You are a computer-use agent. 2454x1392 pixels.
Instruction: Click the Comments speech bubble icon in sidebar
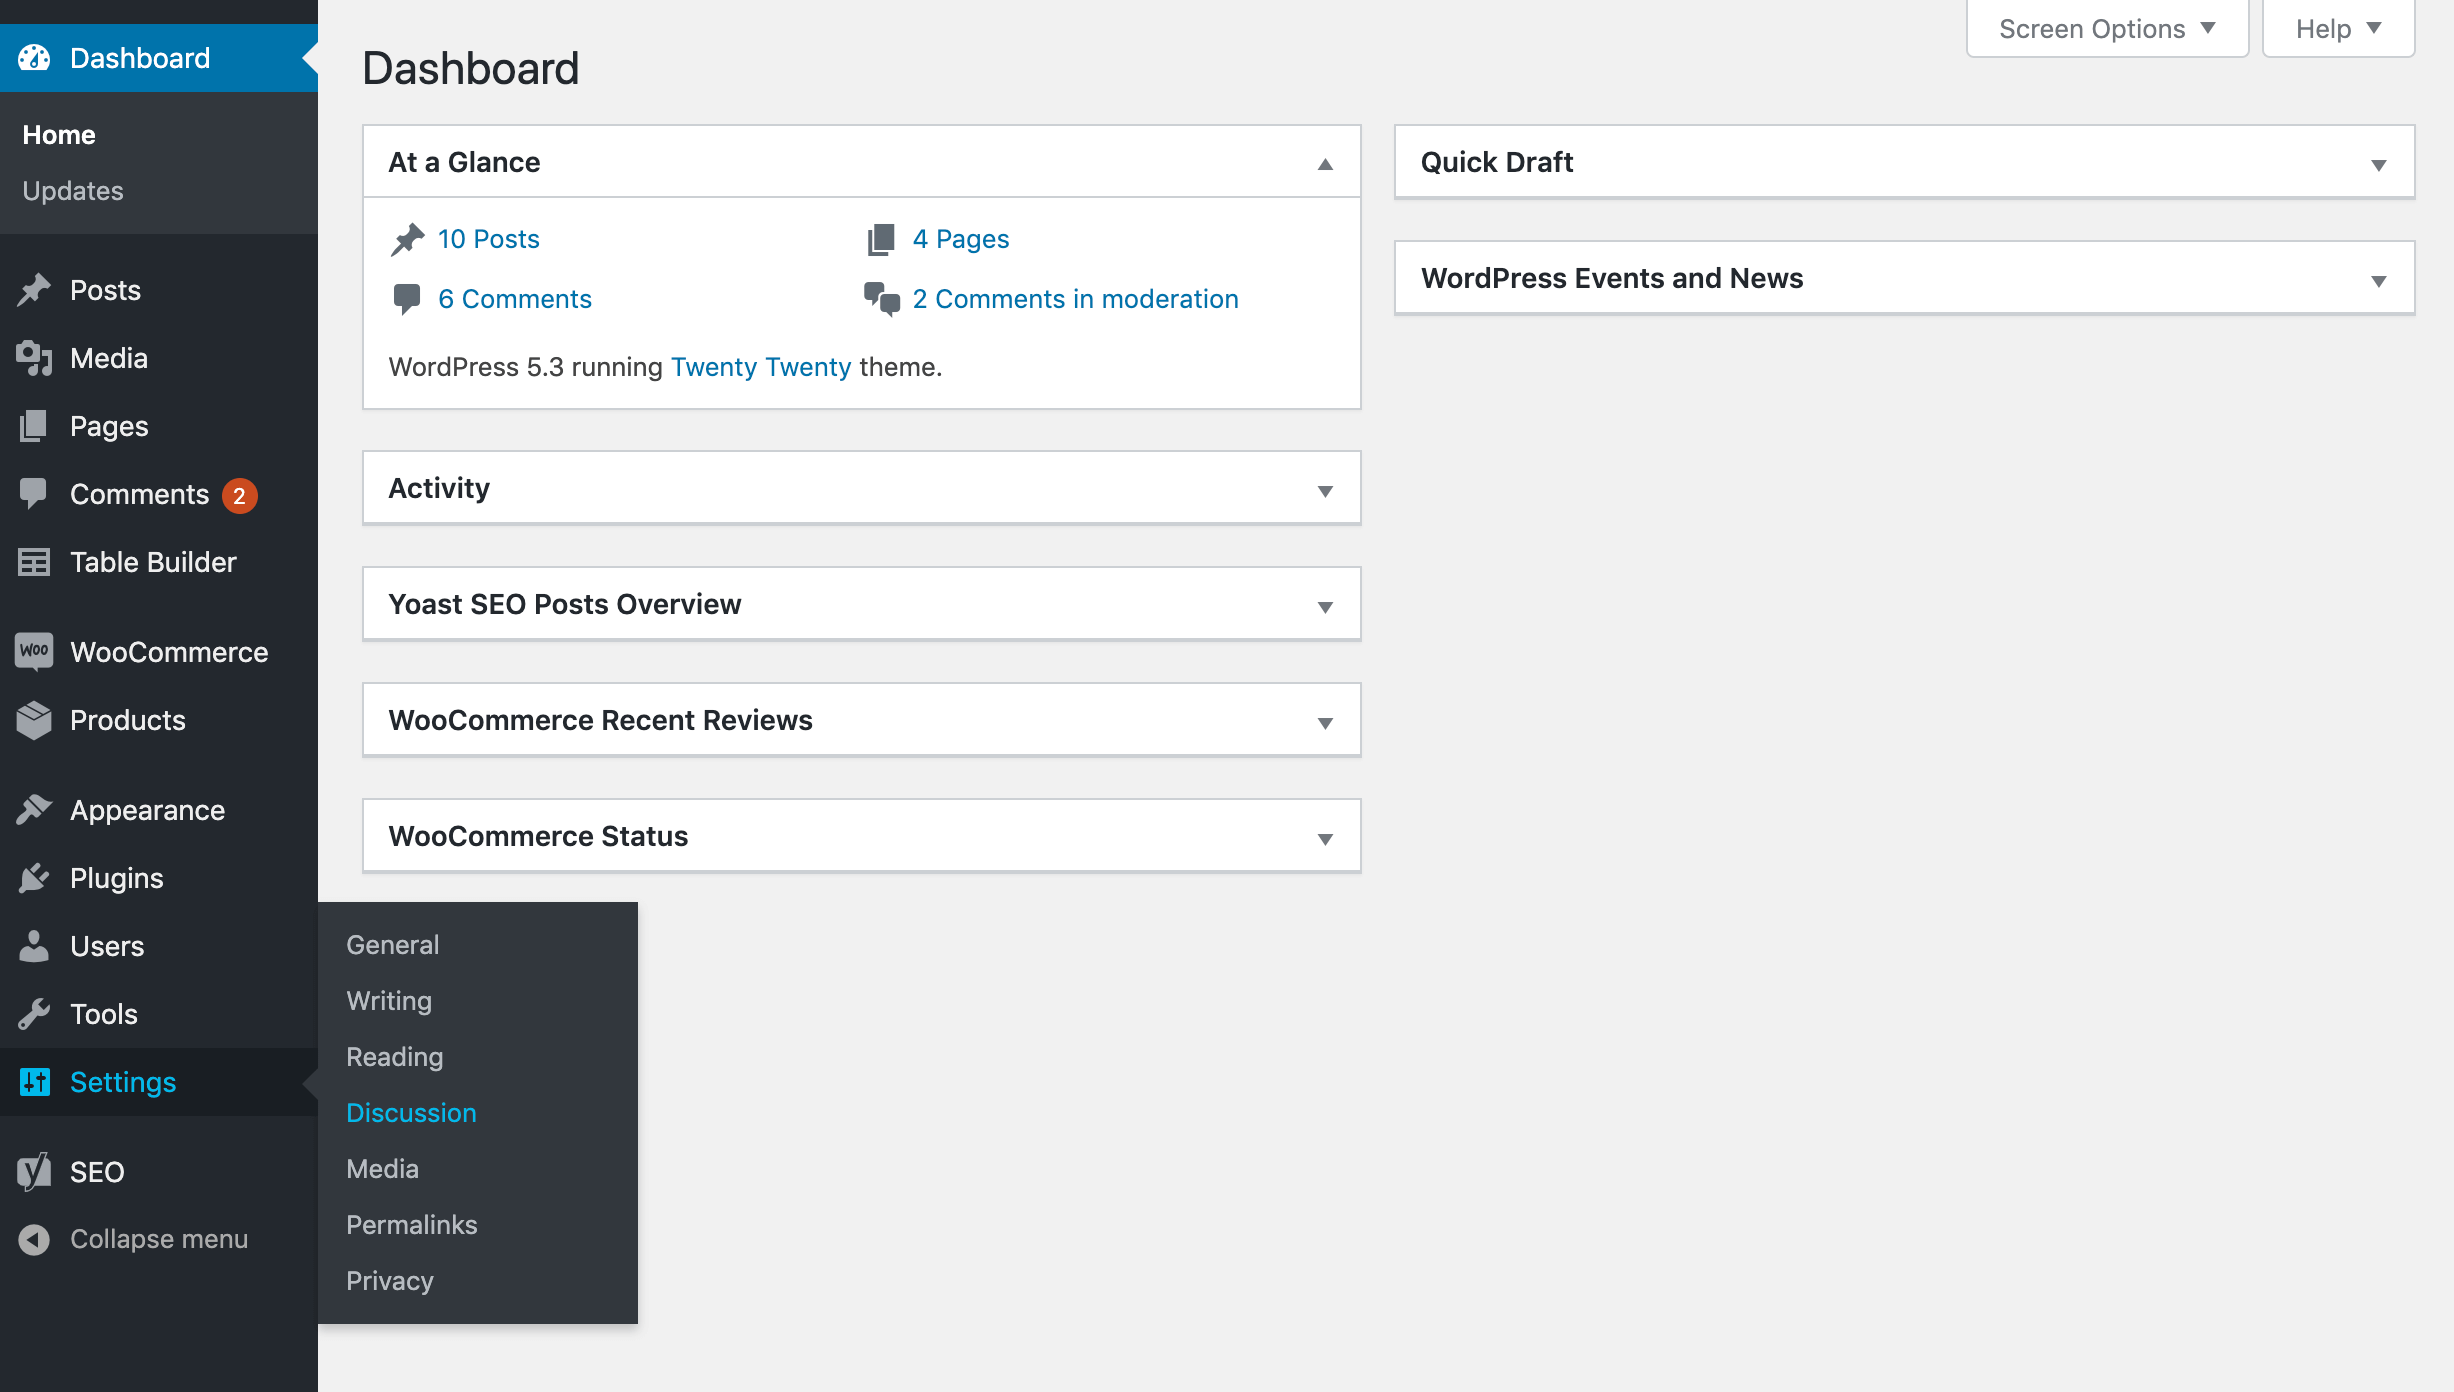point(34,494)
